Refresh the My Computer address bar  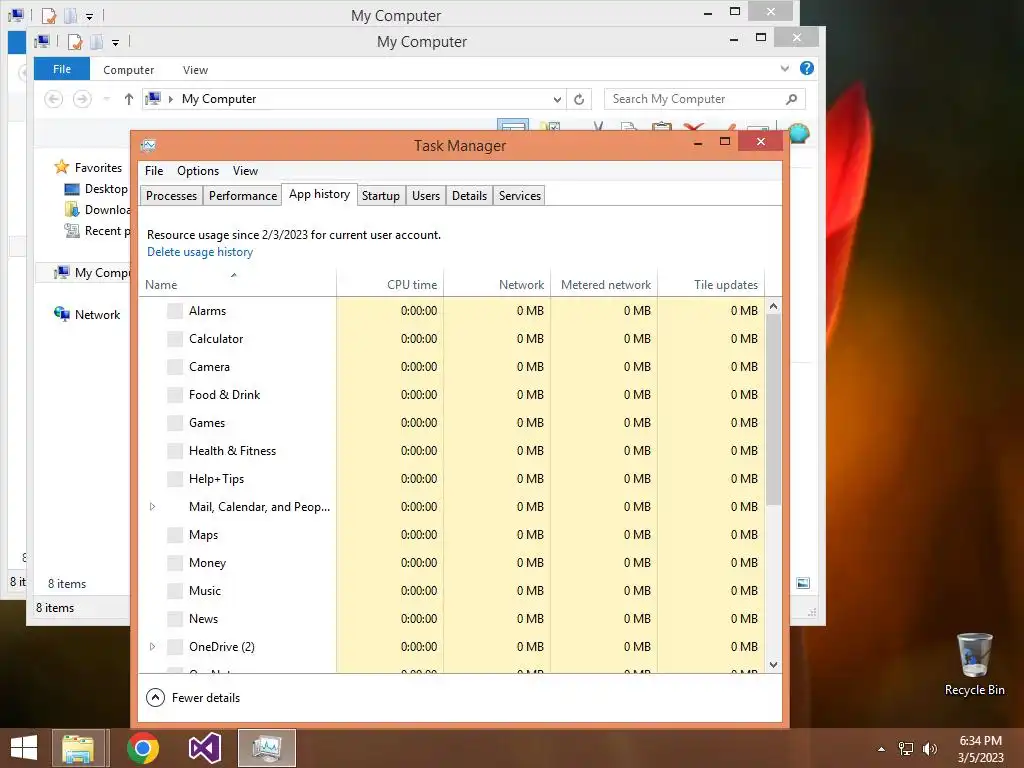point(579,99)
